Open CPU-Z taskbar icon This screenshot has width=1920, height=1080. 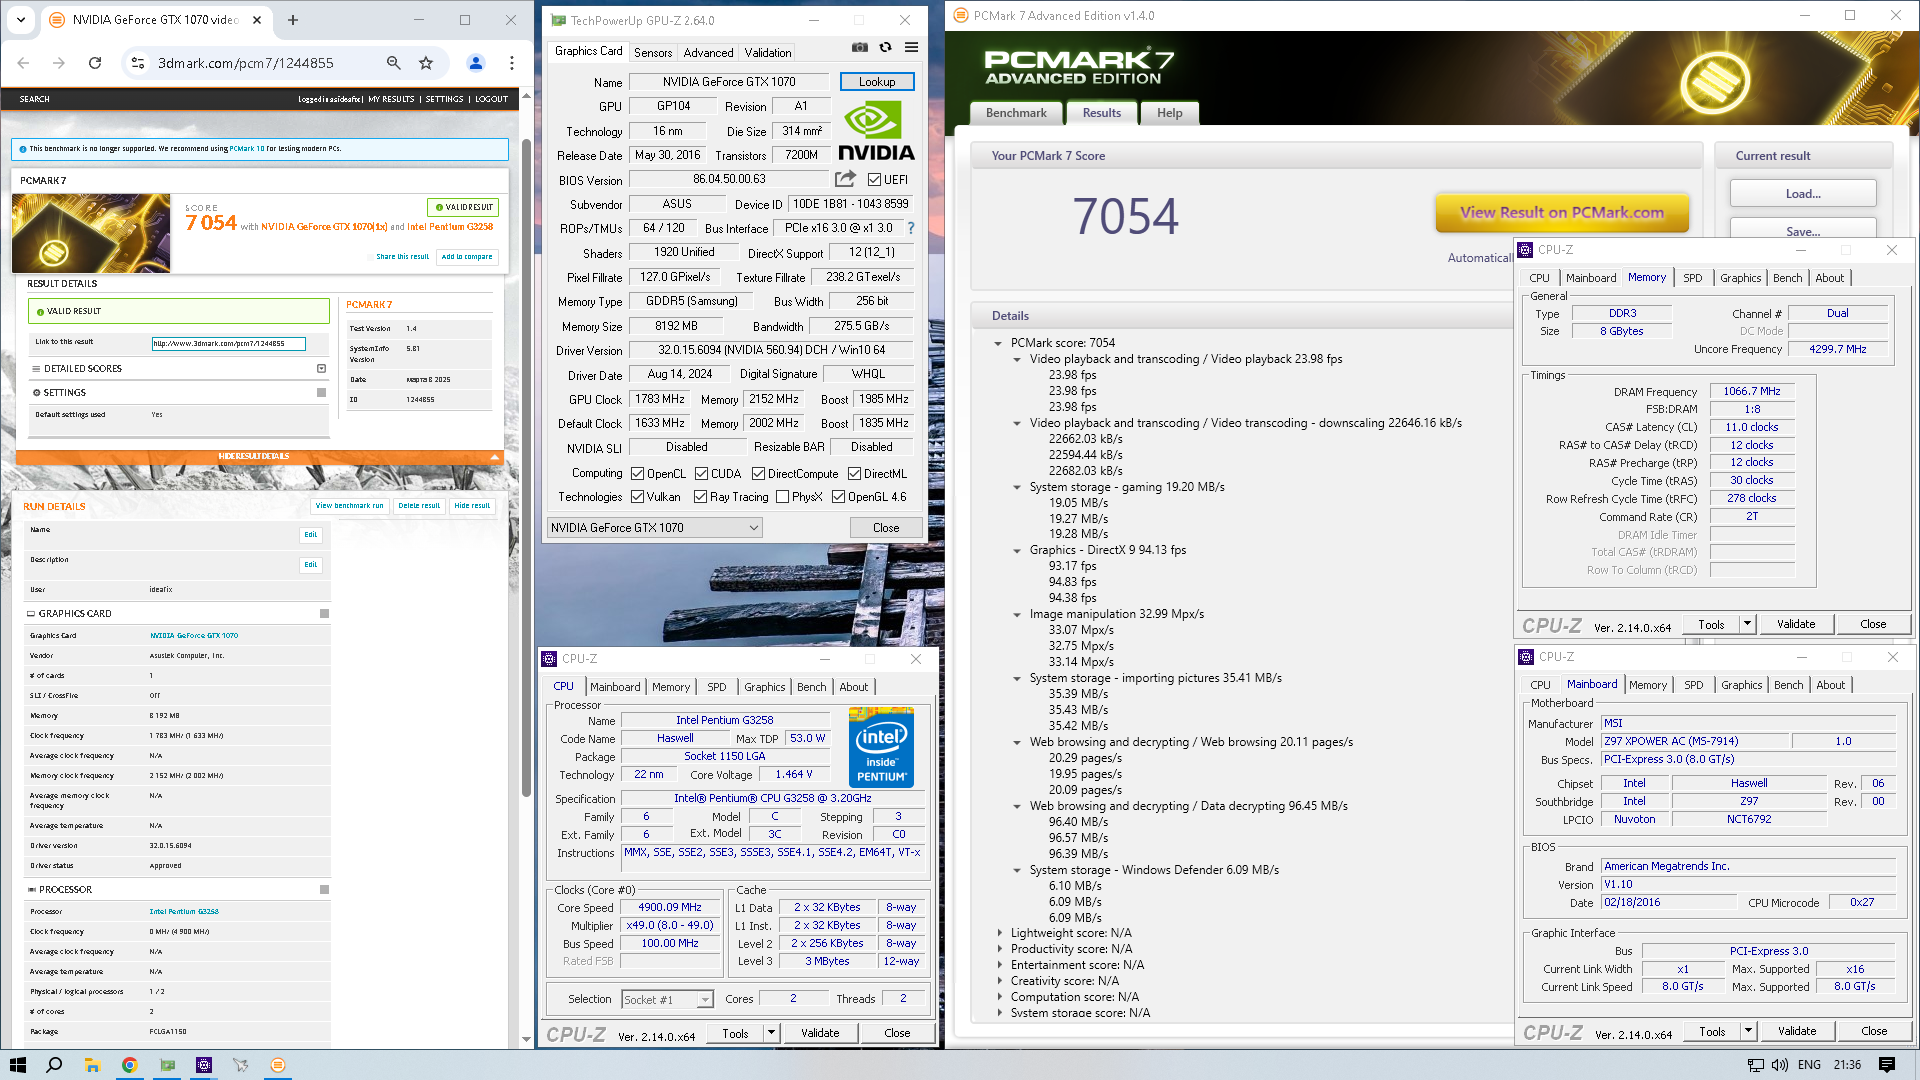coord(204,1065)
